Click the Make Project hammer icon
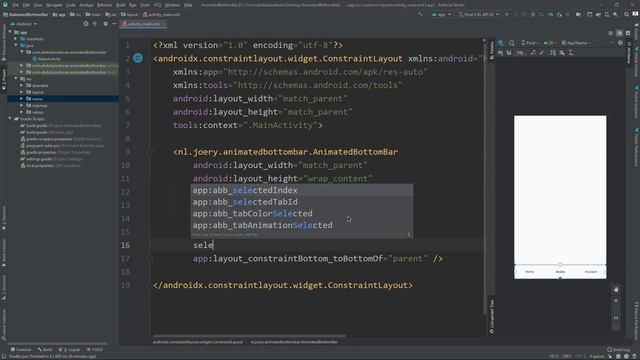 (420, 14)
